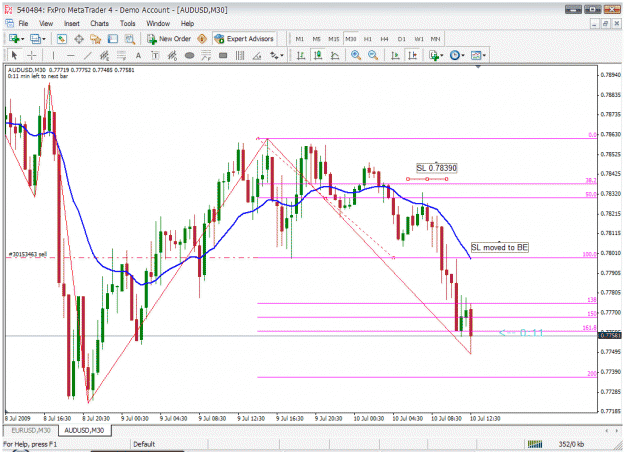Open the Charts menu
Image resolution: width=625 pixels, height=452 pixels.
99,24
